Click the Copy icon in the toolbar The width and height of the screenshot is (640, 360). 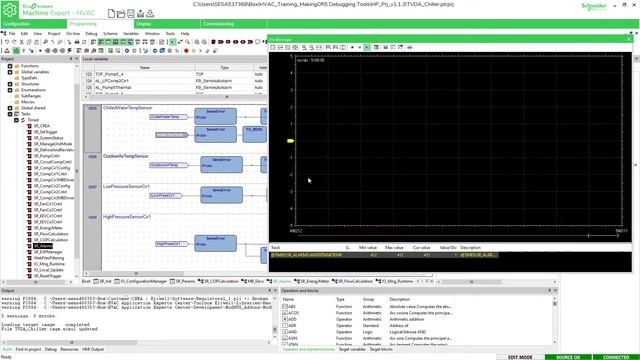(29, 42)
